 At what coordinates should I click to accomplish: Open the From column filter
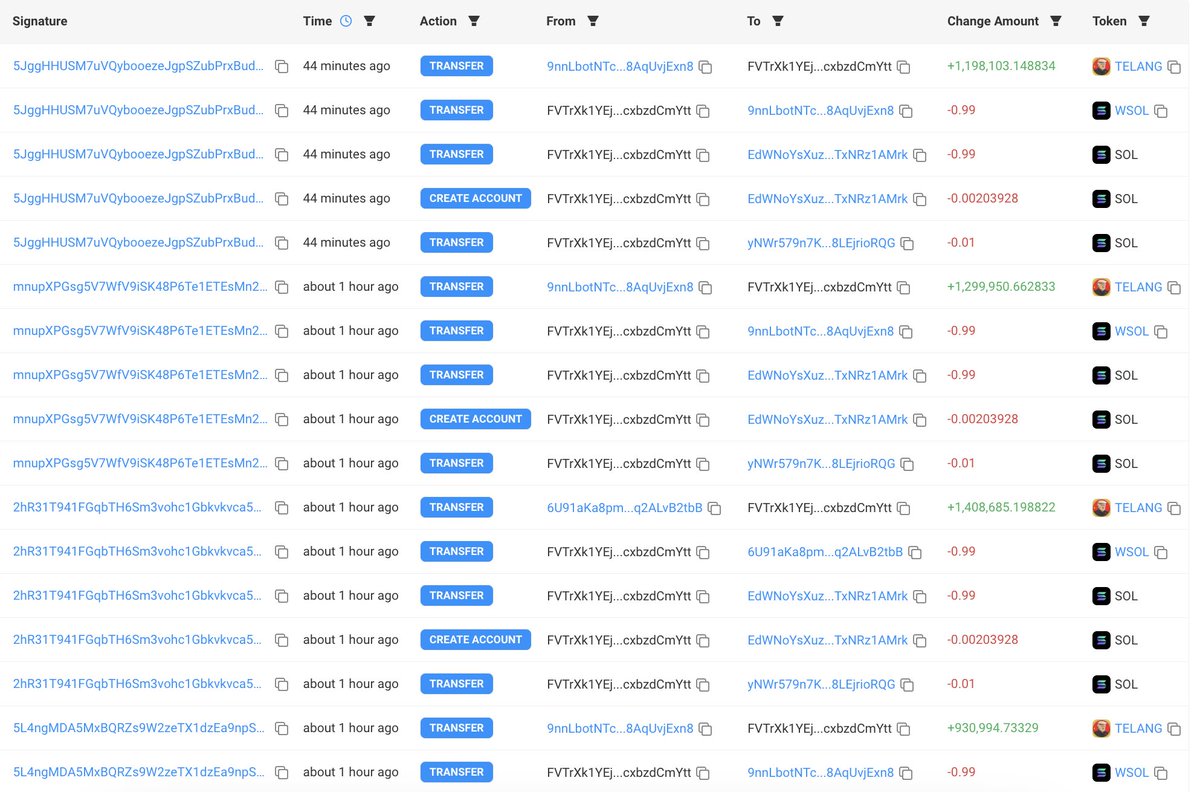point(593,21)
